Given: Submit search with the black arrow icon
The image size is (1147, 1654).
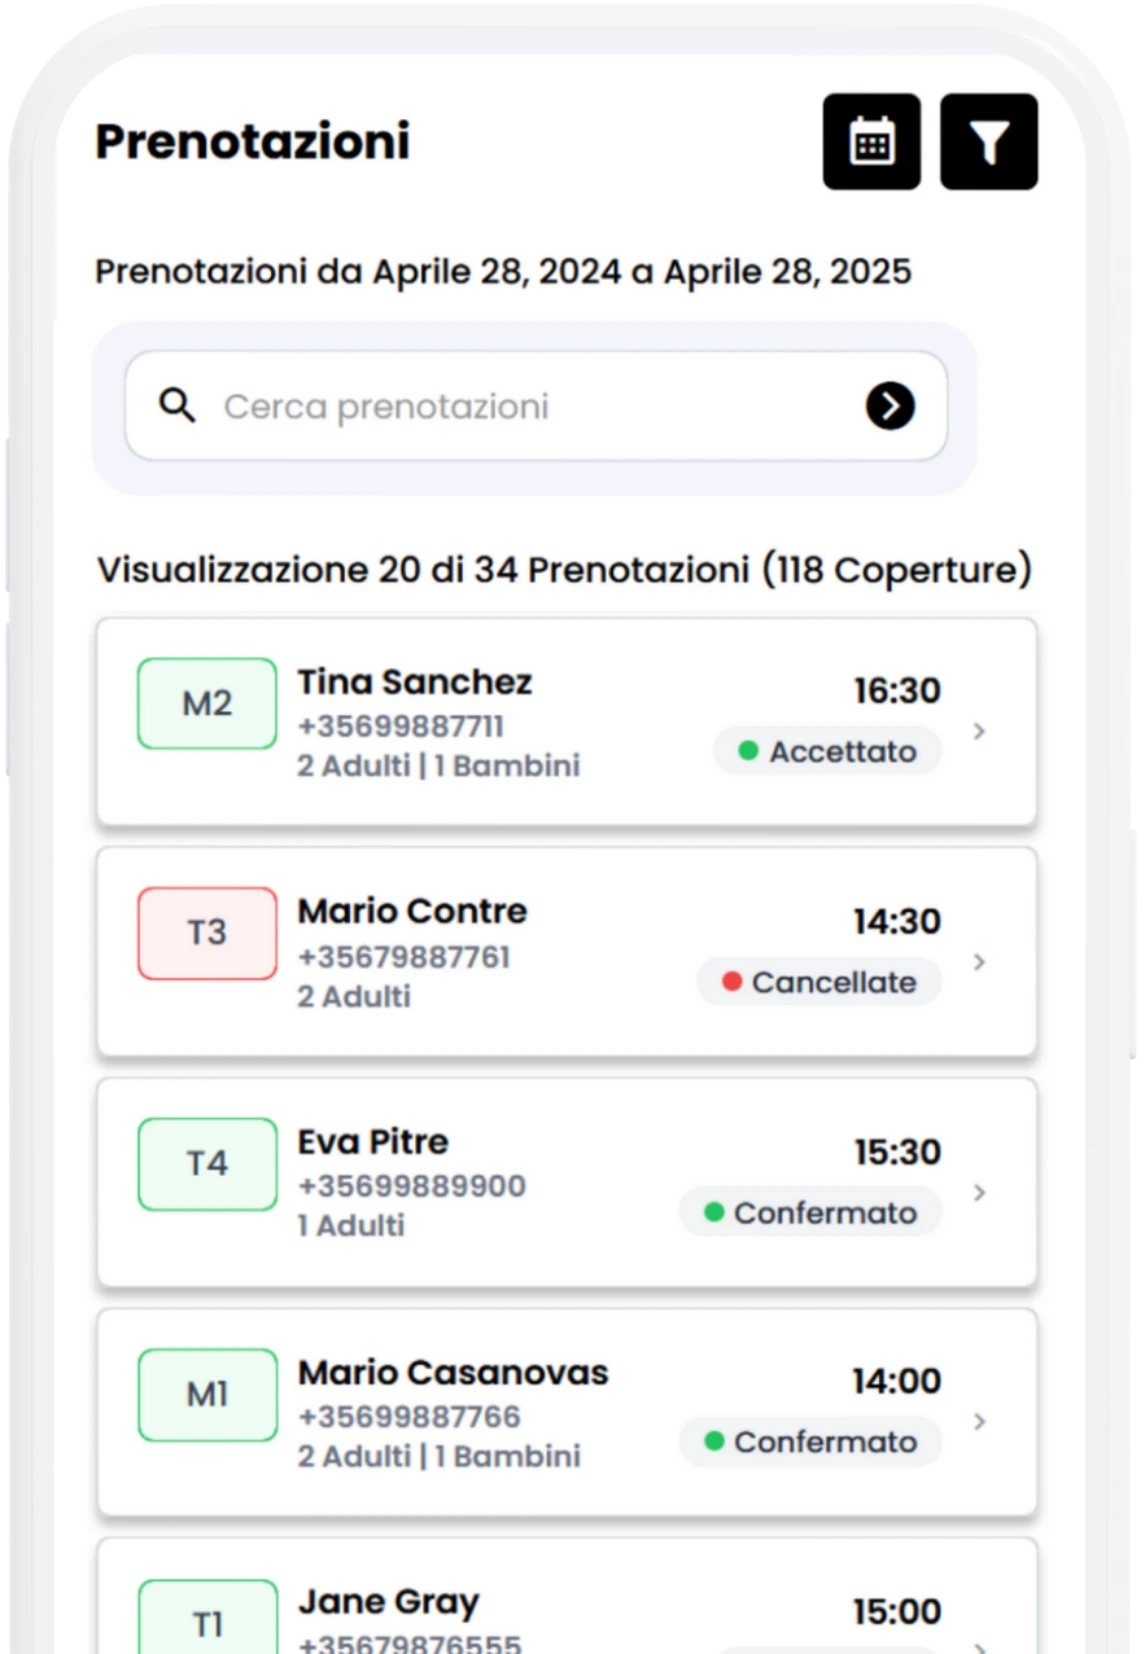Looking at the screenshot, I should click(x=890, y=406).
